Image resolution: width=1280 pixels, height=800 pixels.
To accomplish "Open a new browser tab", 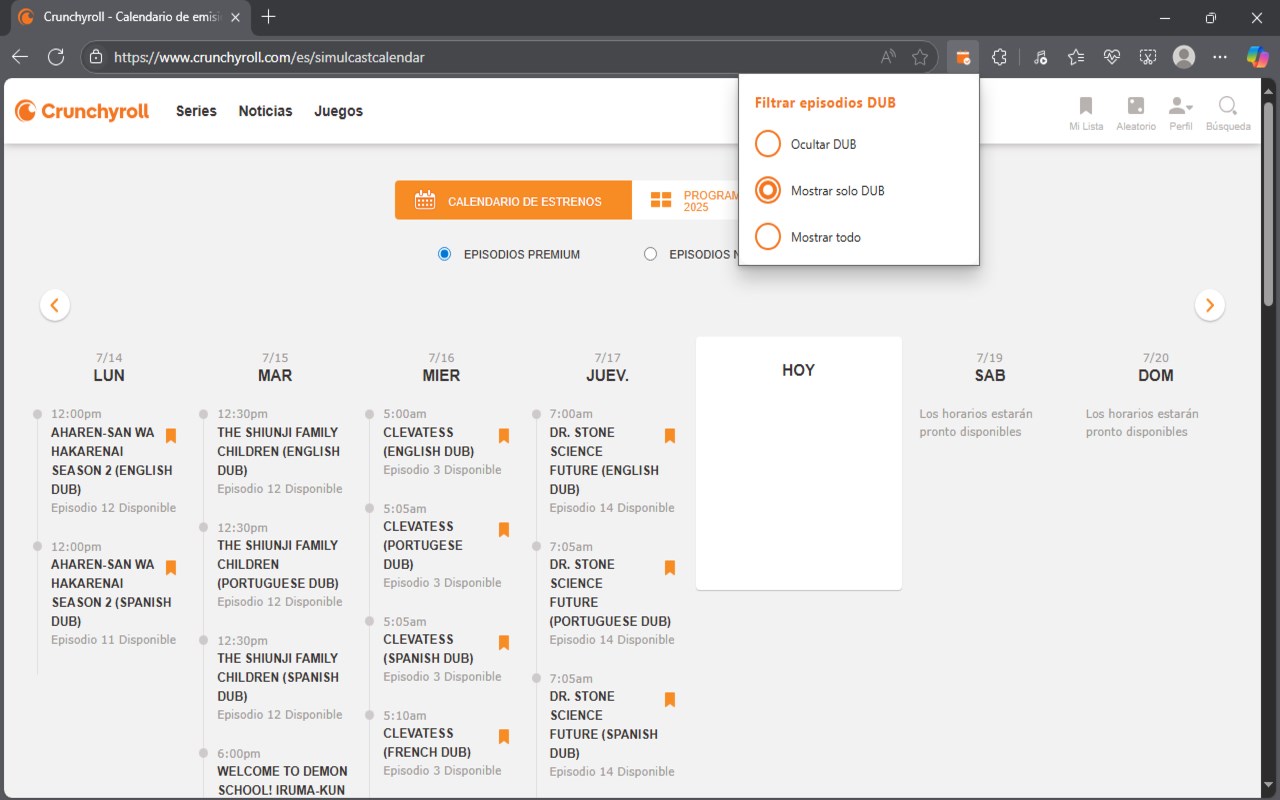I will [268, 17].
